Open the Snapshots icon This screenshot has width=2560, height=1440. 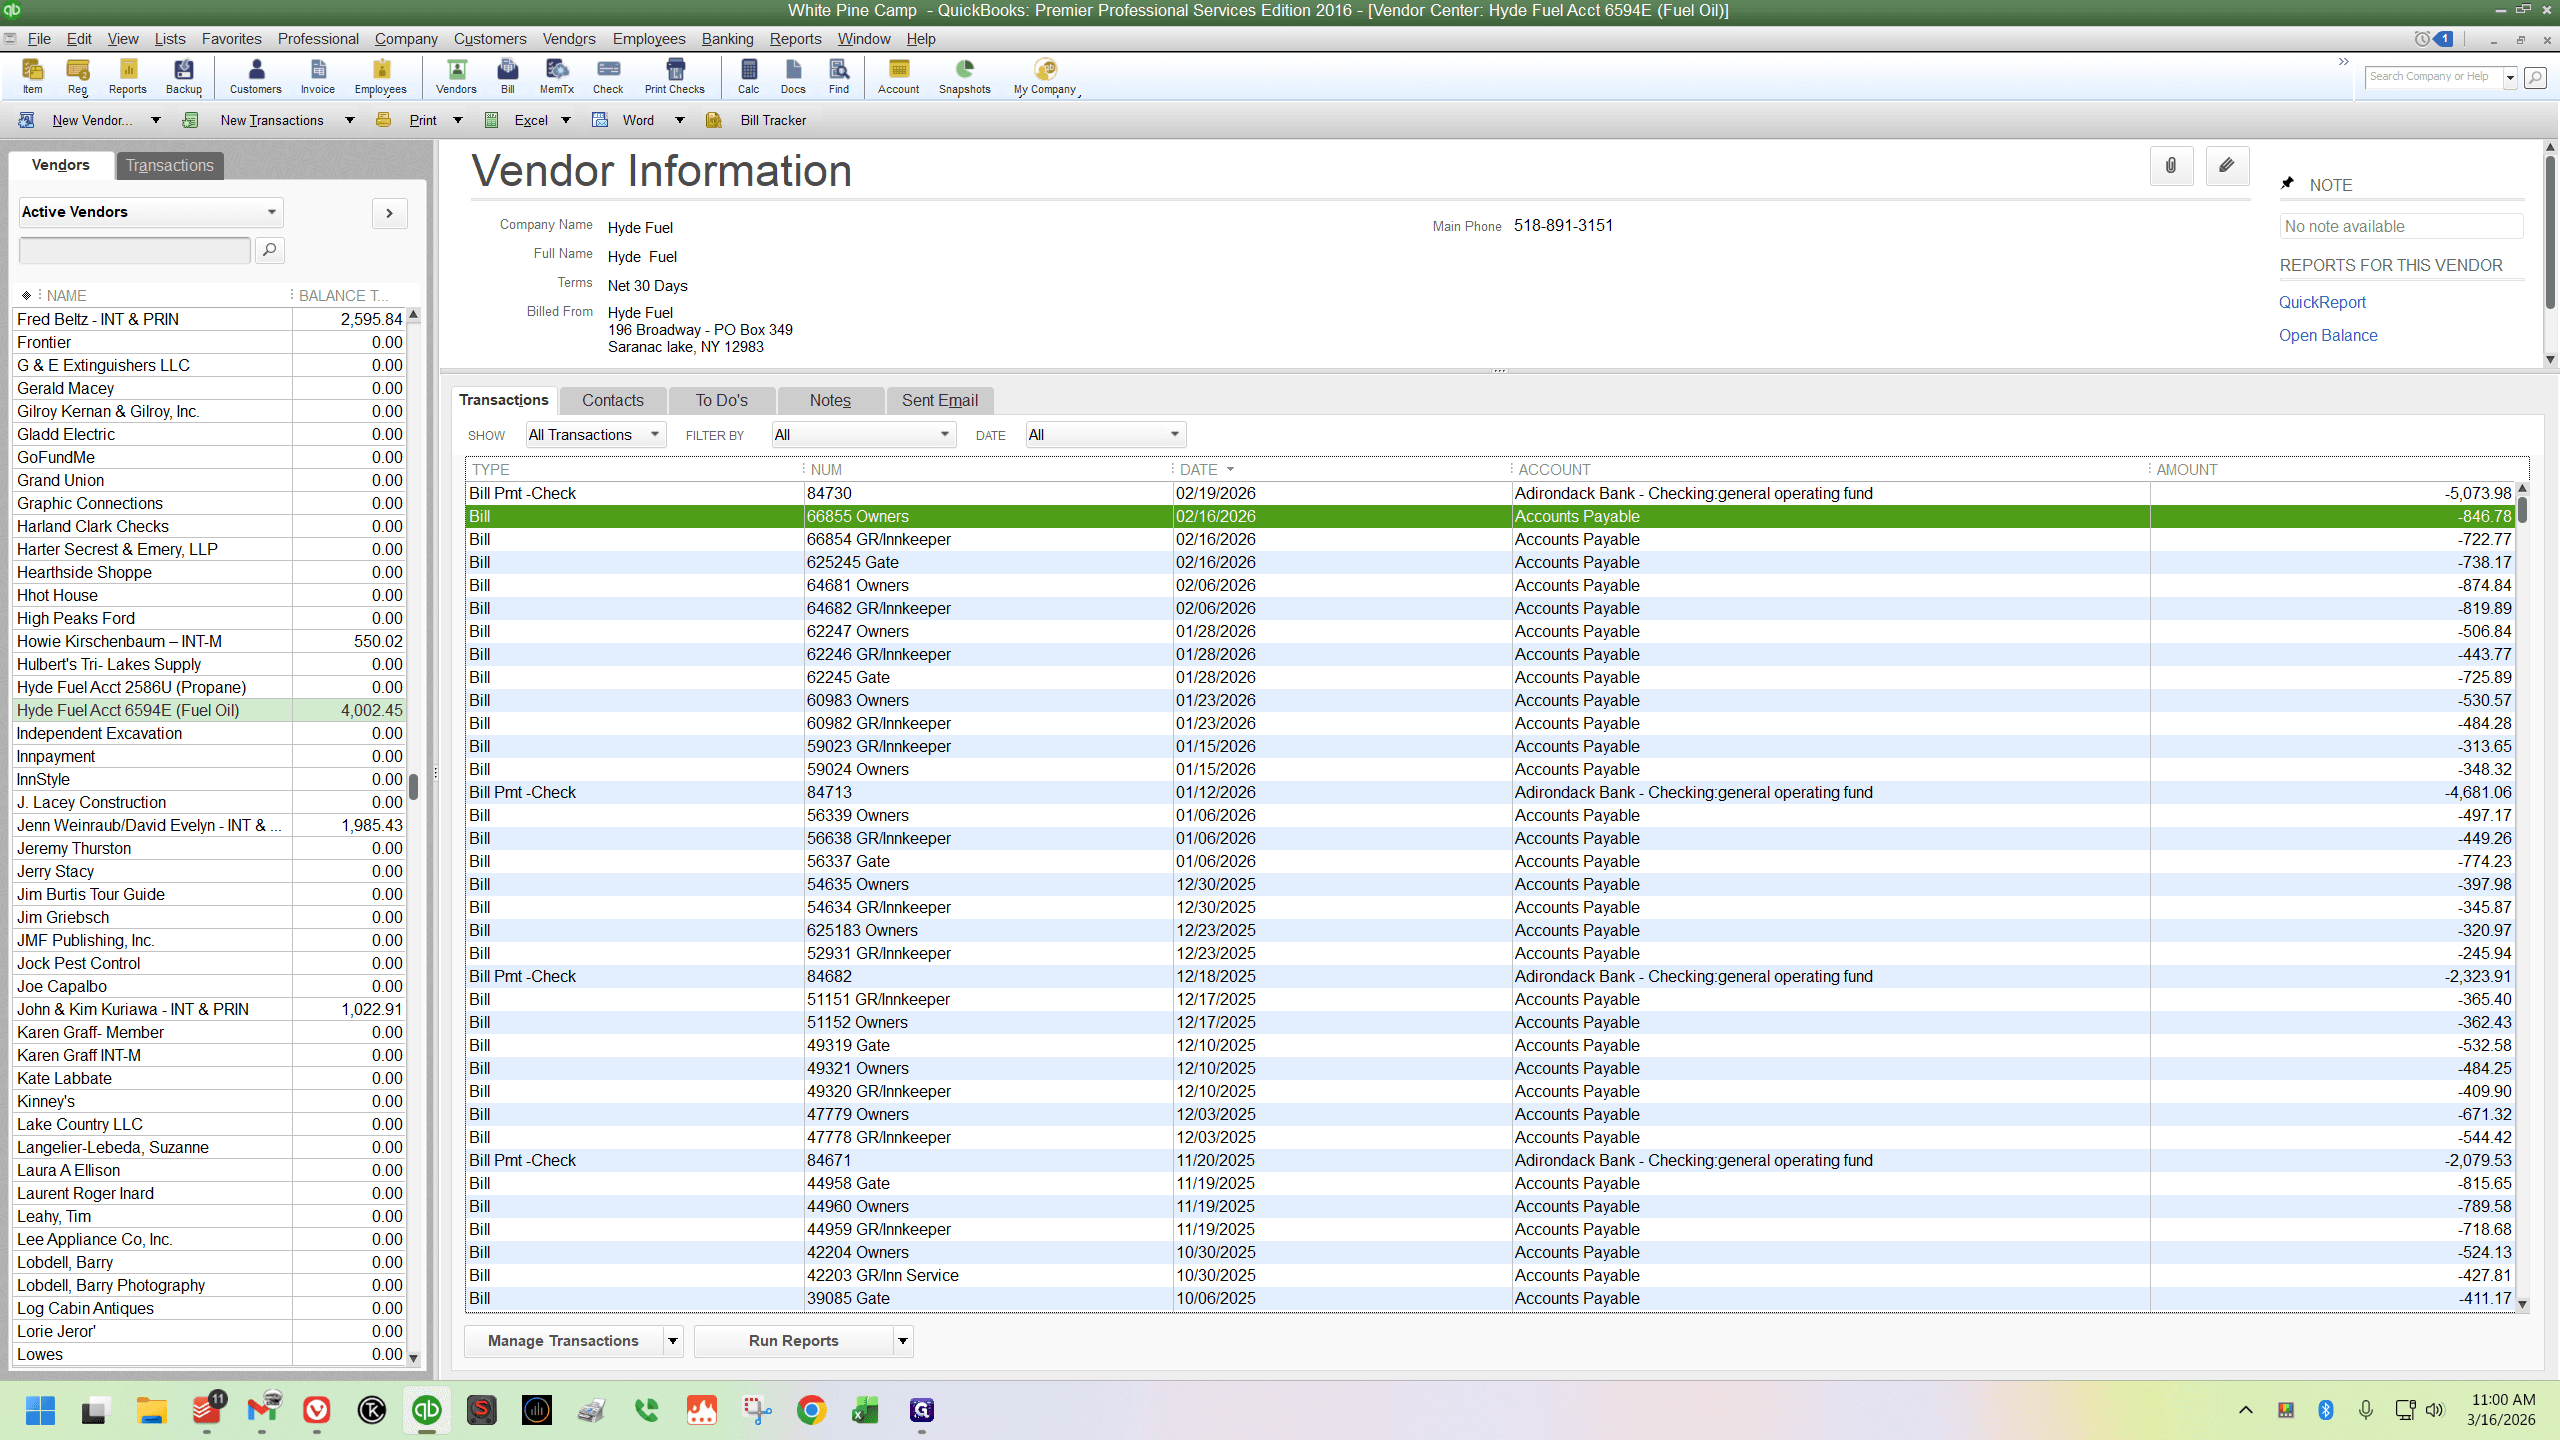(965, 76)
